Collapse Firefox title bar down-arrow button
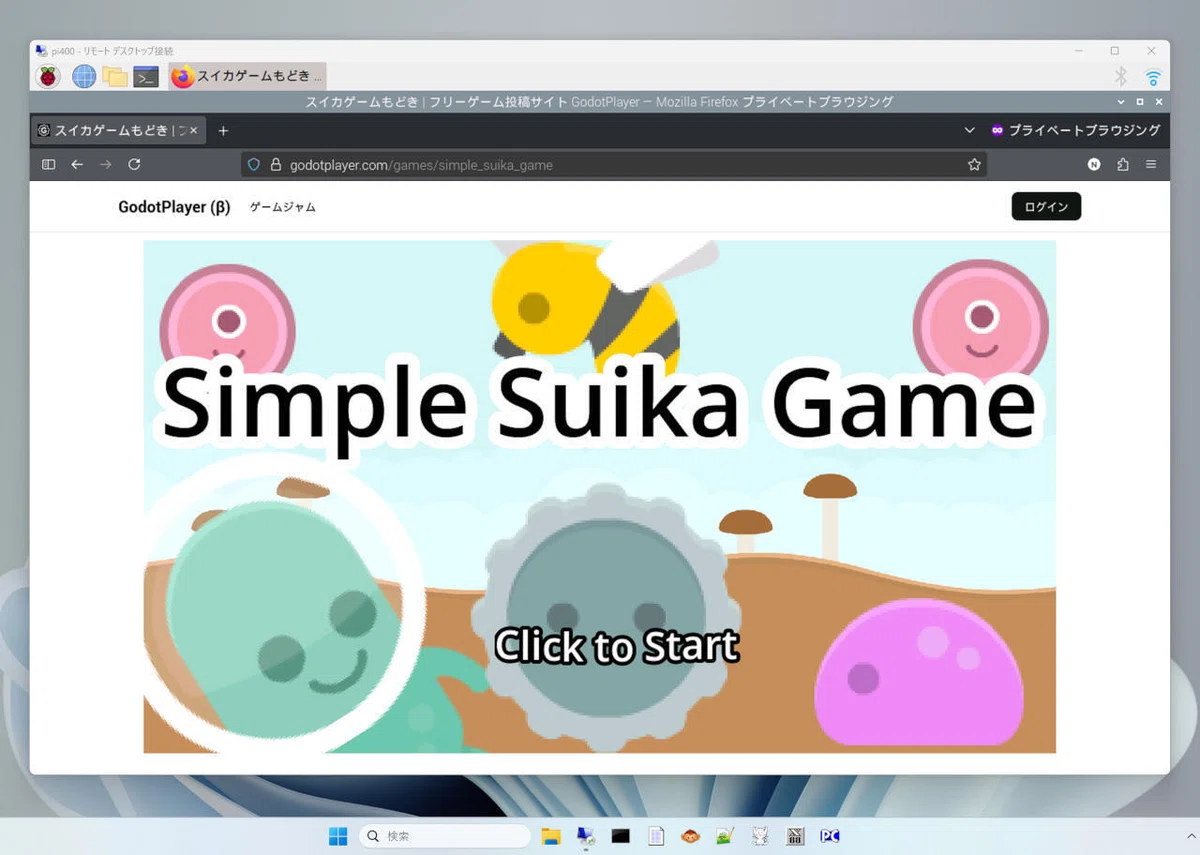This screenshot has height=855, width=1200. 1120,102
